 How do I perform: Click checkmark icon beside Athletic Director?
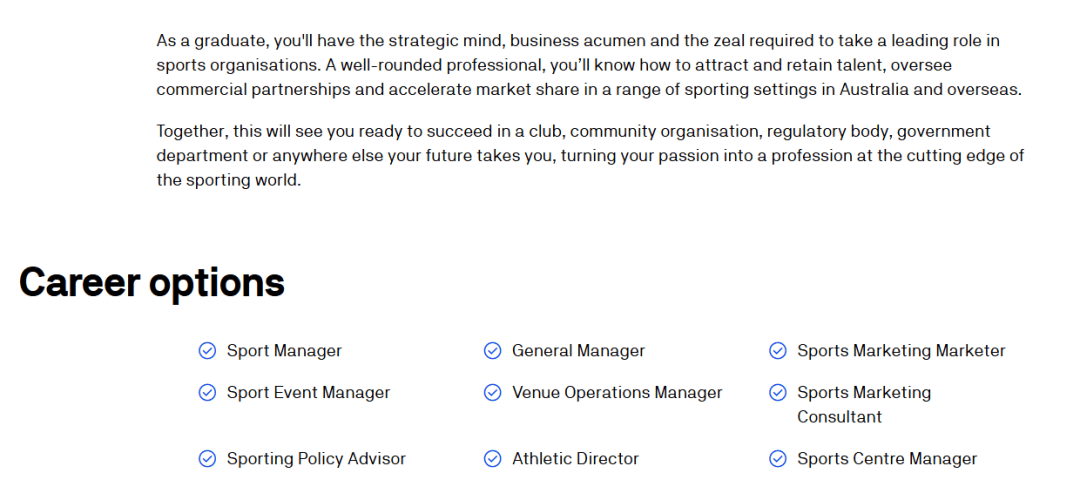pyautogui.click(x=492, y=459)
